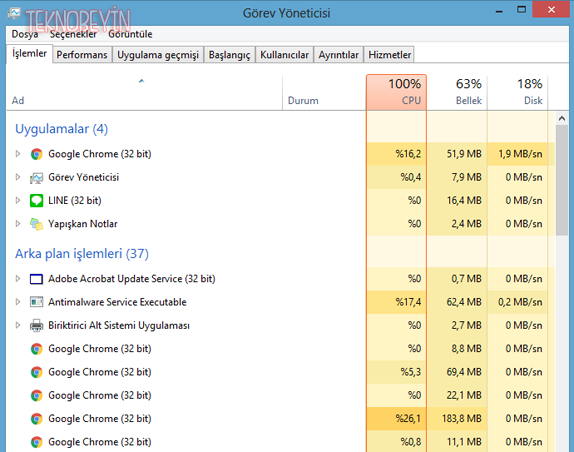The width and height of the screenshot is (574, 452).
Task: Click the printer icon of Biriktirici Alt Sistemi
Action: coord(36,325)
